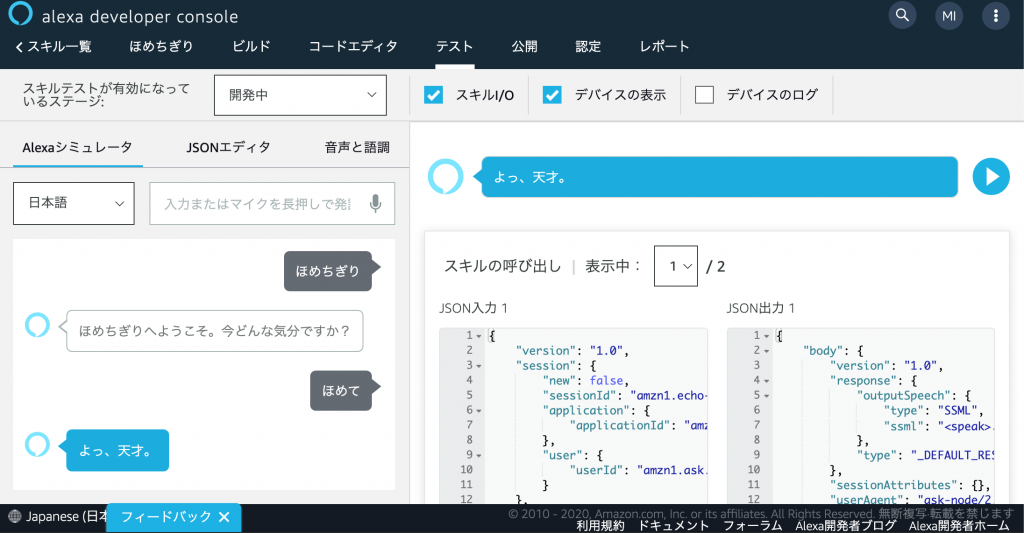The image size is (1024, 533).
Task: Open the Alexa開発者ブログ footer link
Action: pyautogui.click(x=846, y=526)
